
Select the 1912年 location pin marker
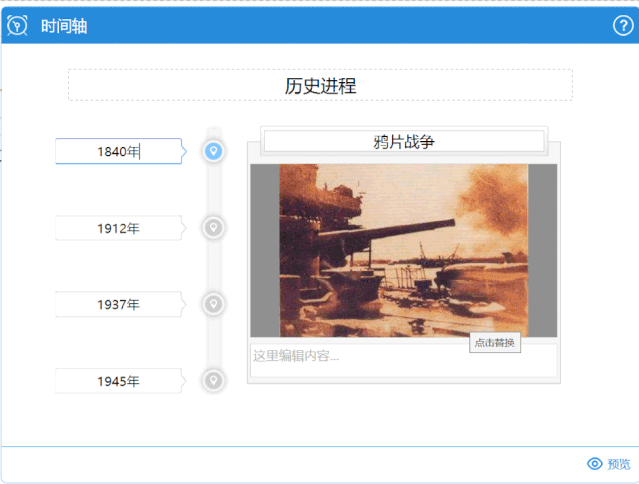pos(212,228)
